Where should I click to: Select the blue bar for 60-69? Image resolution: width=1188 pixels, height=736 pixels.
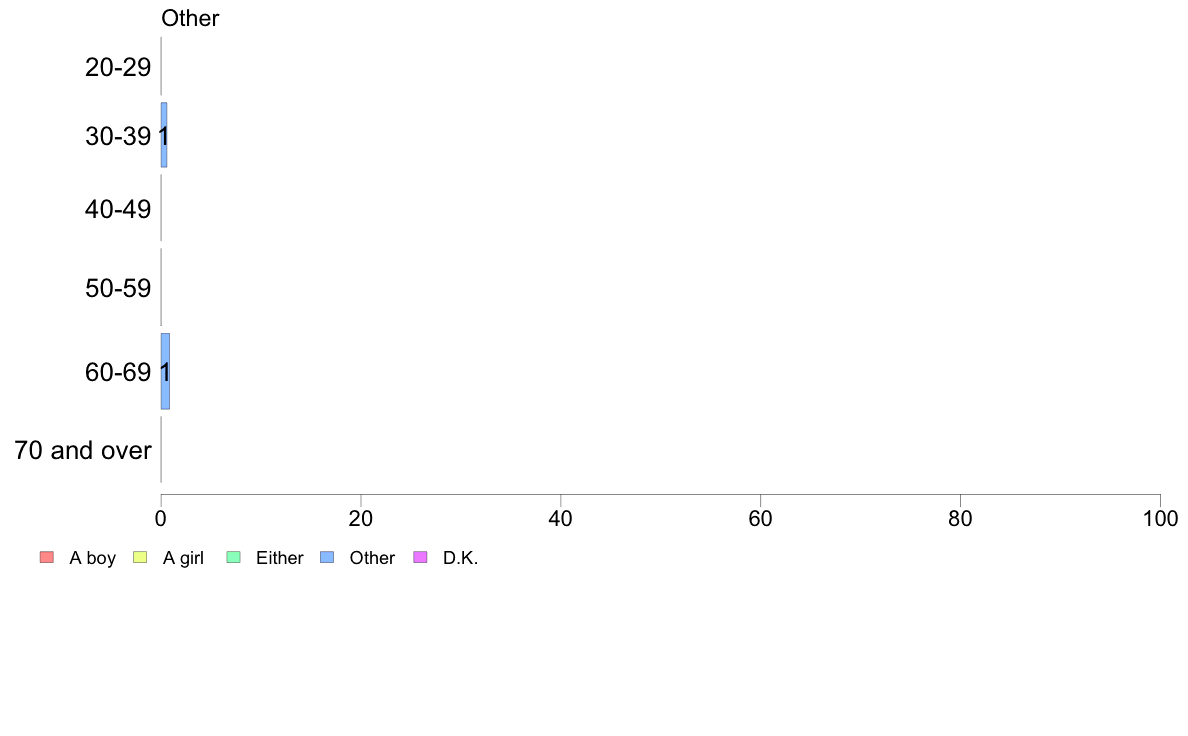click(165, 371)
